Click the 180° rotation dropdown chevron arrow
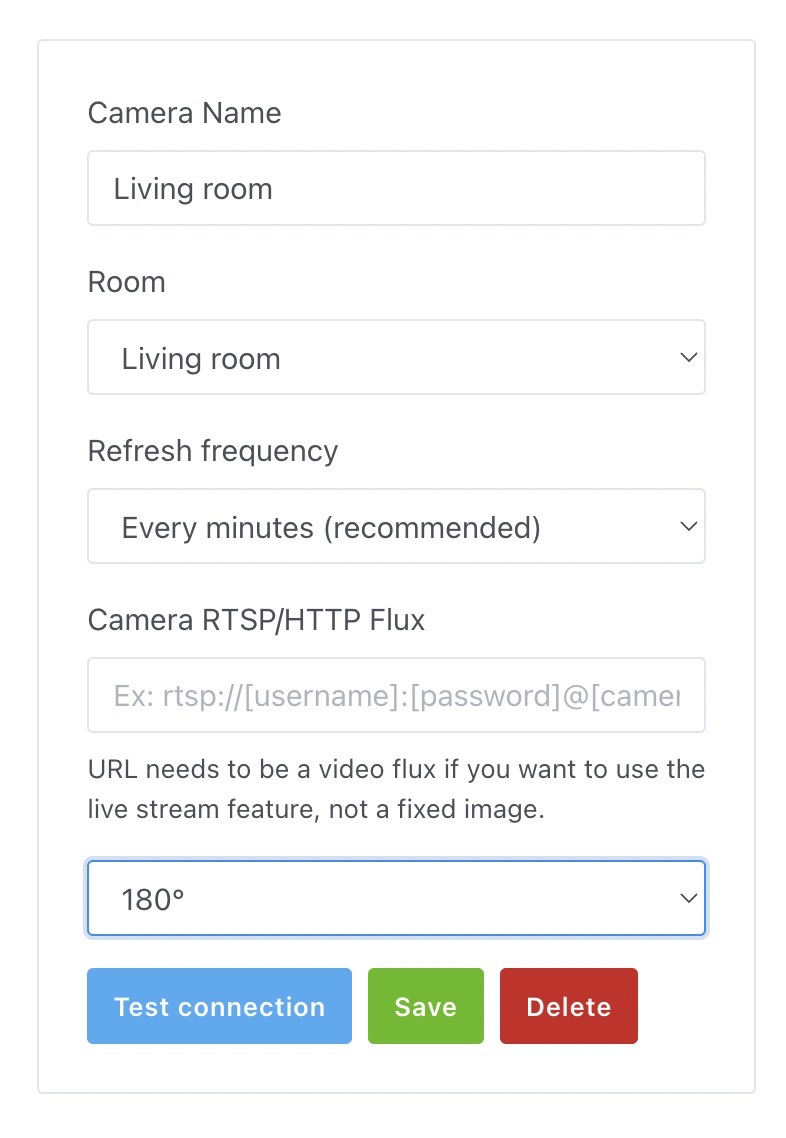This screenshot has width=786, height=1138. pyautogui.click(x=688, y=898)
